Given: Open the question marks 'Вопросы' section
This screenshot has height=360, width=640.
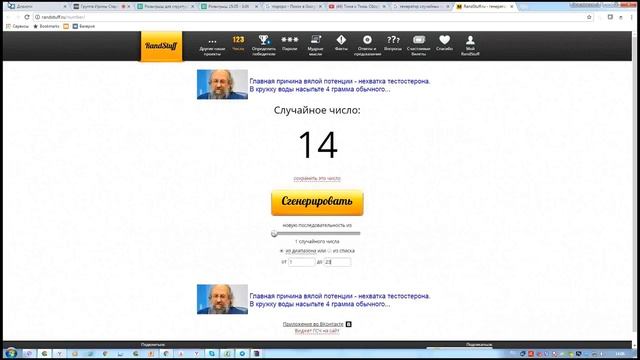Looking at the screenshot, I should point(393,43).
